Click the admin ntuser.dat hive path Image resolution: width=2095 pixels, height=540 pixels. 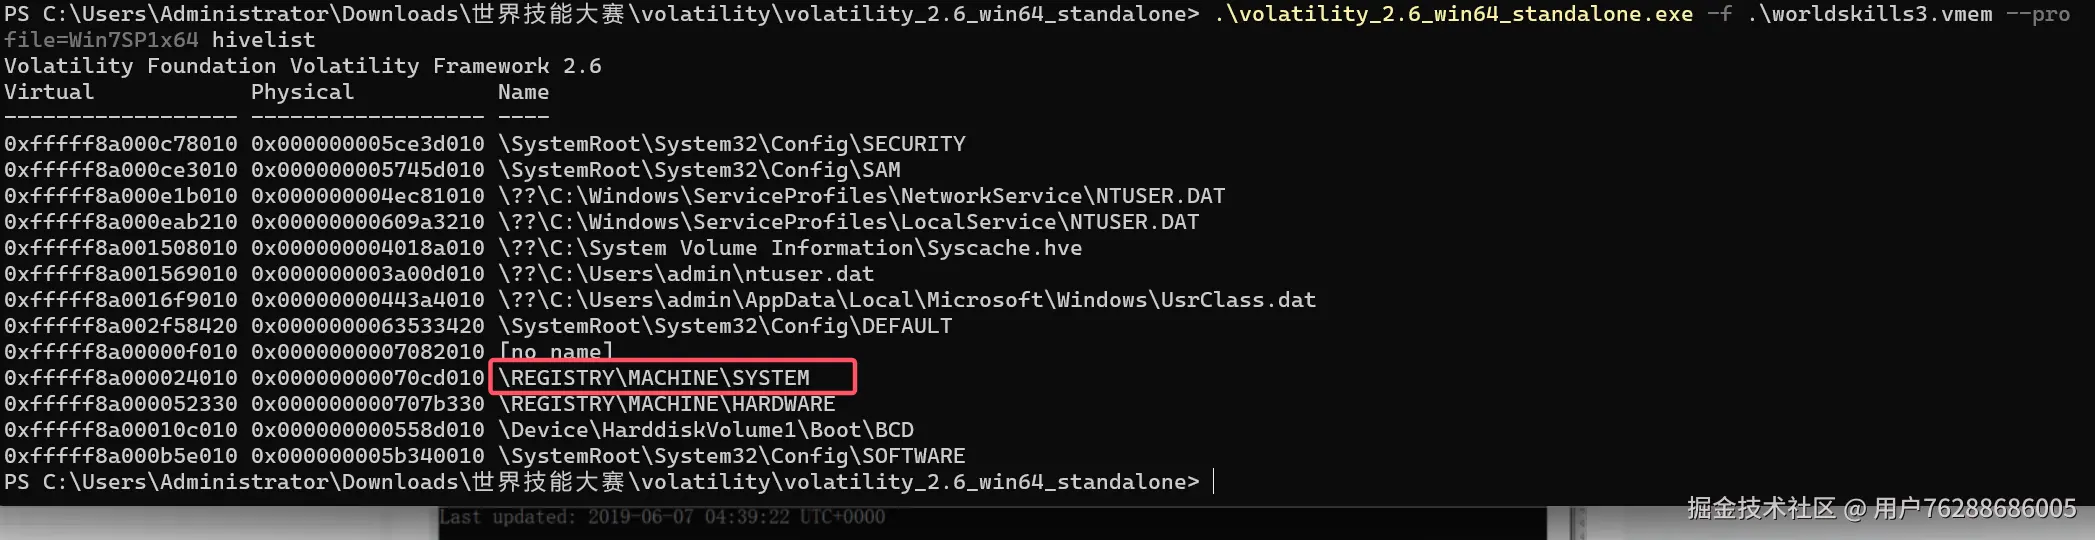(x=686, y=274)
